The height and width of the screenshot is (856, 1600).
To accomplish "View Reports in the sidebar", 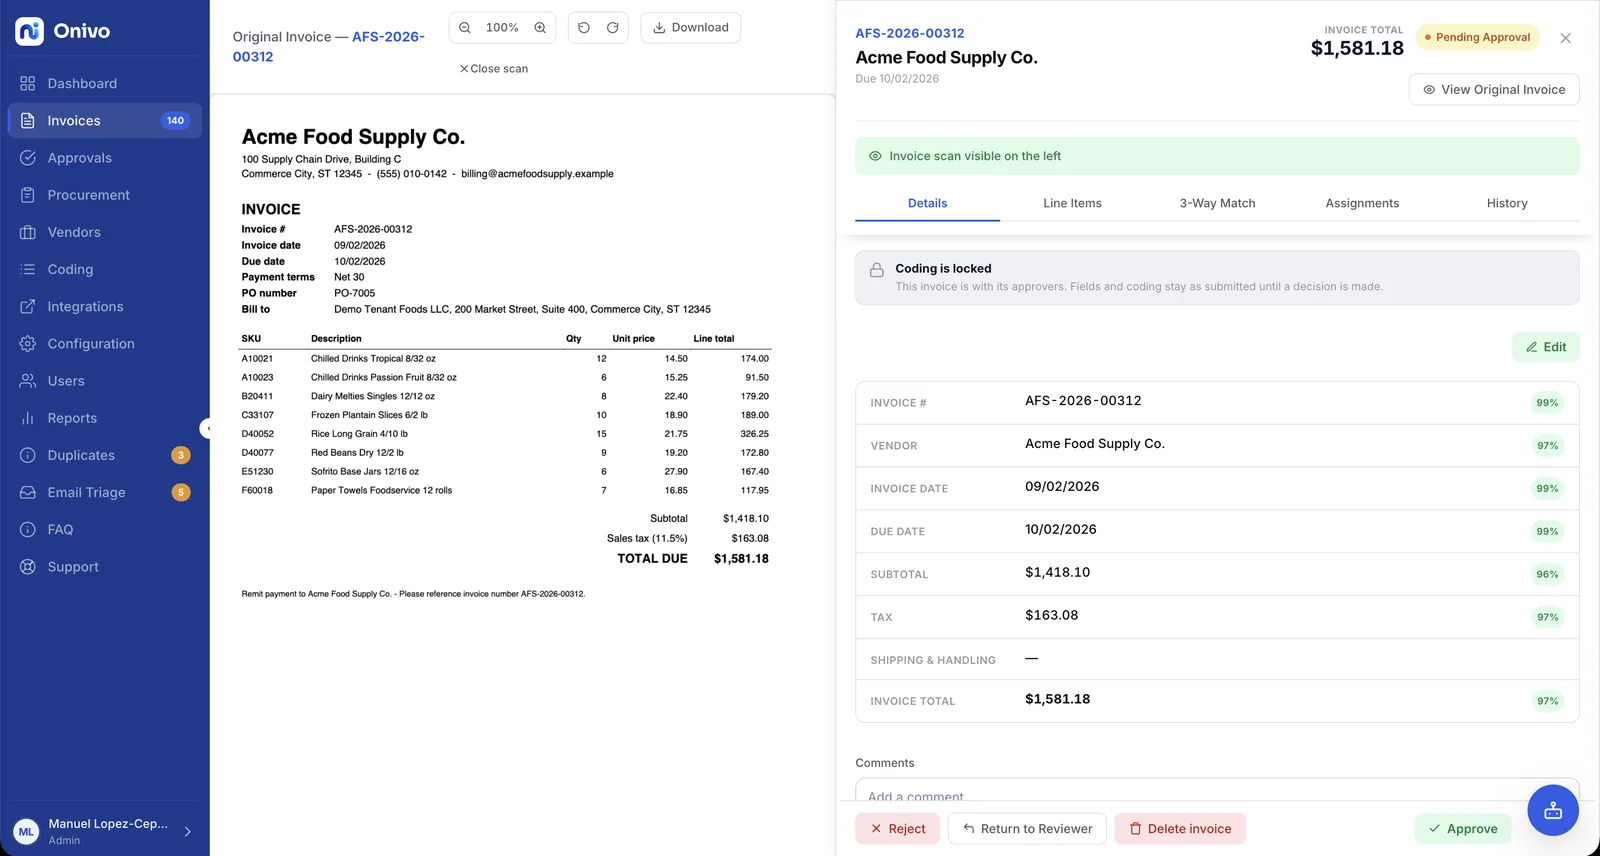I will click(x=105, y=418).
